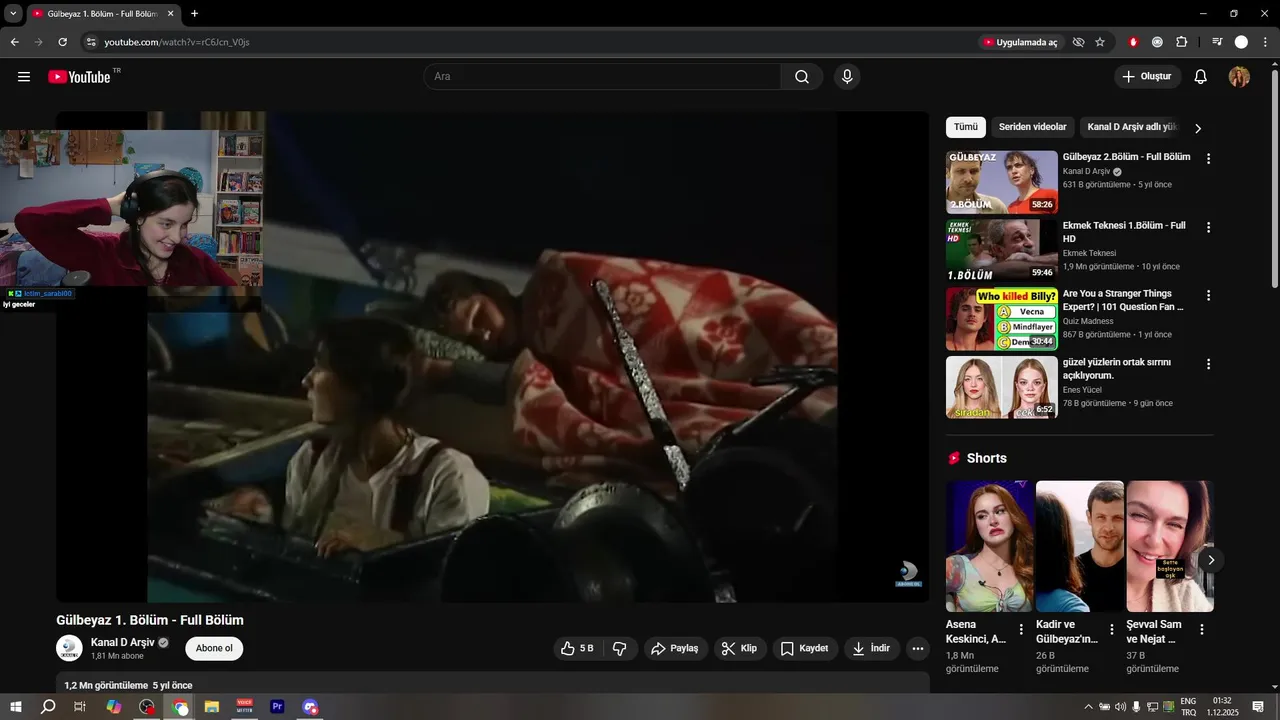Open options for güzel yüzlerin ortak sırrını video
Screen dimensions: 1280x720
(1208, 365)
